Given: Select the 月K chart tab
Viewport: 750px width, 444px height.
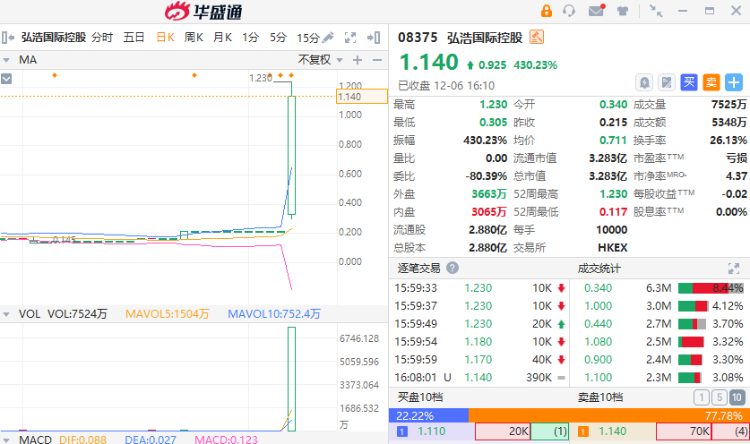Looking at the screenshot, I should [222, 37].
